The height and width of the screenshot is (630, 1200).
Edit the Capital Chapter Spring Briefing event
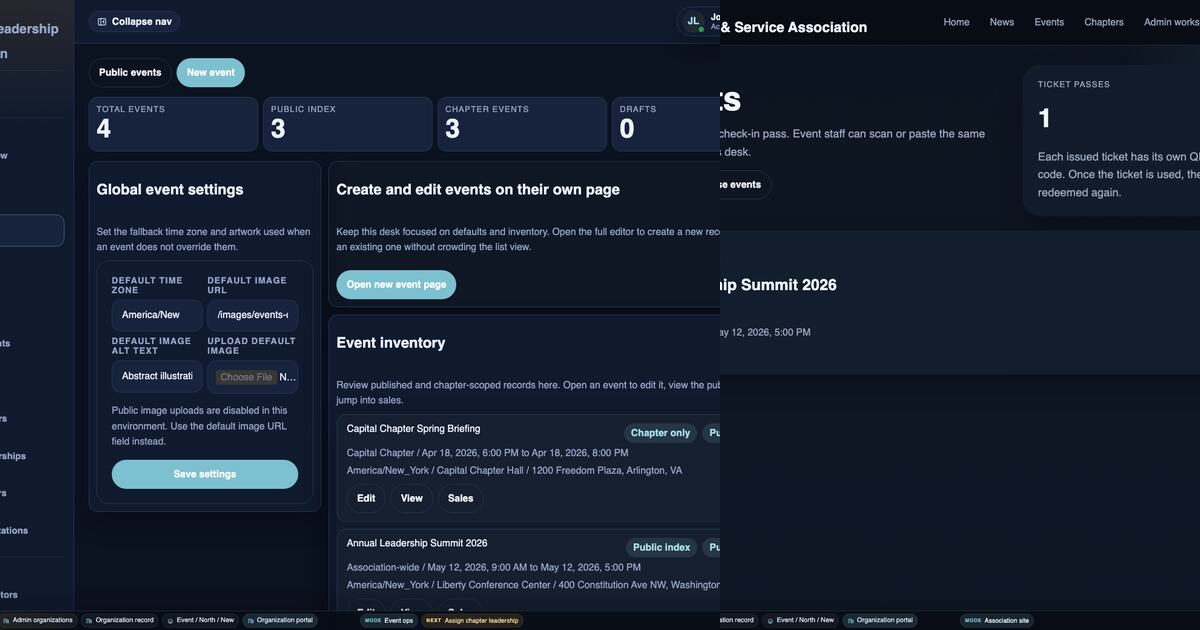tap(366, 498)
